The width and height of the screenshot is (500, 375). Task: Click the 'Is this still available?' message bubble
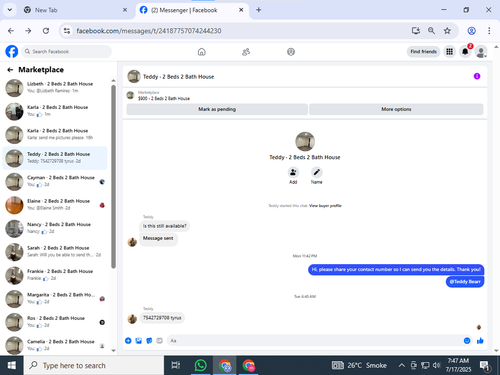pyautogui.click(x=164, y=226)
